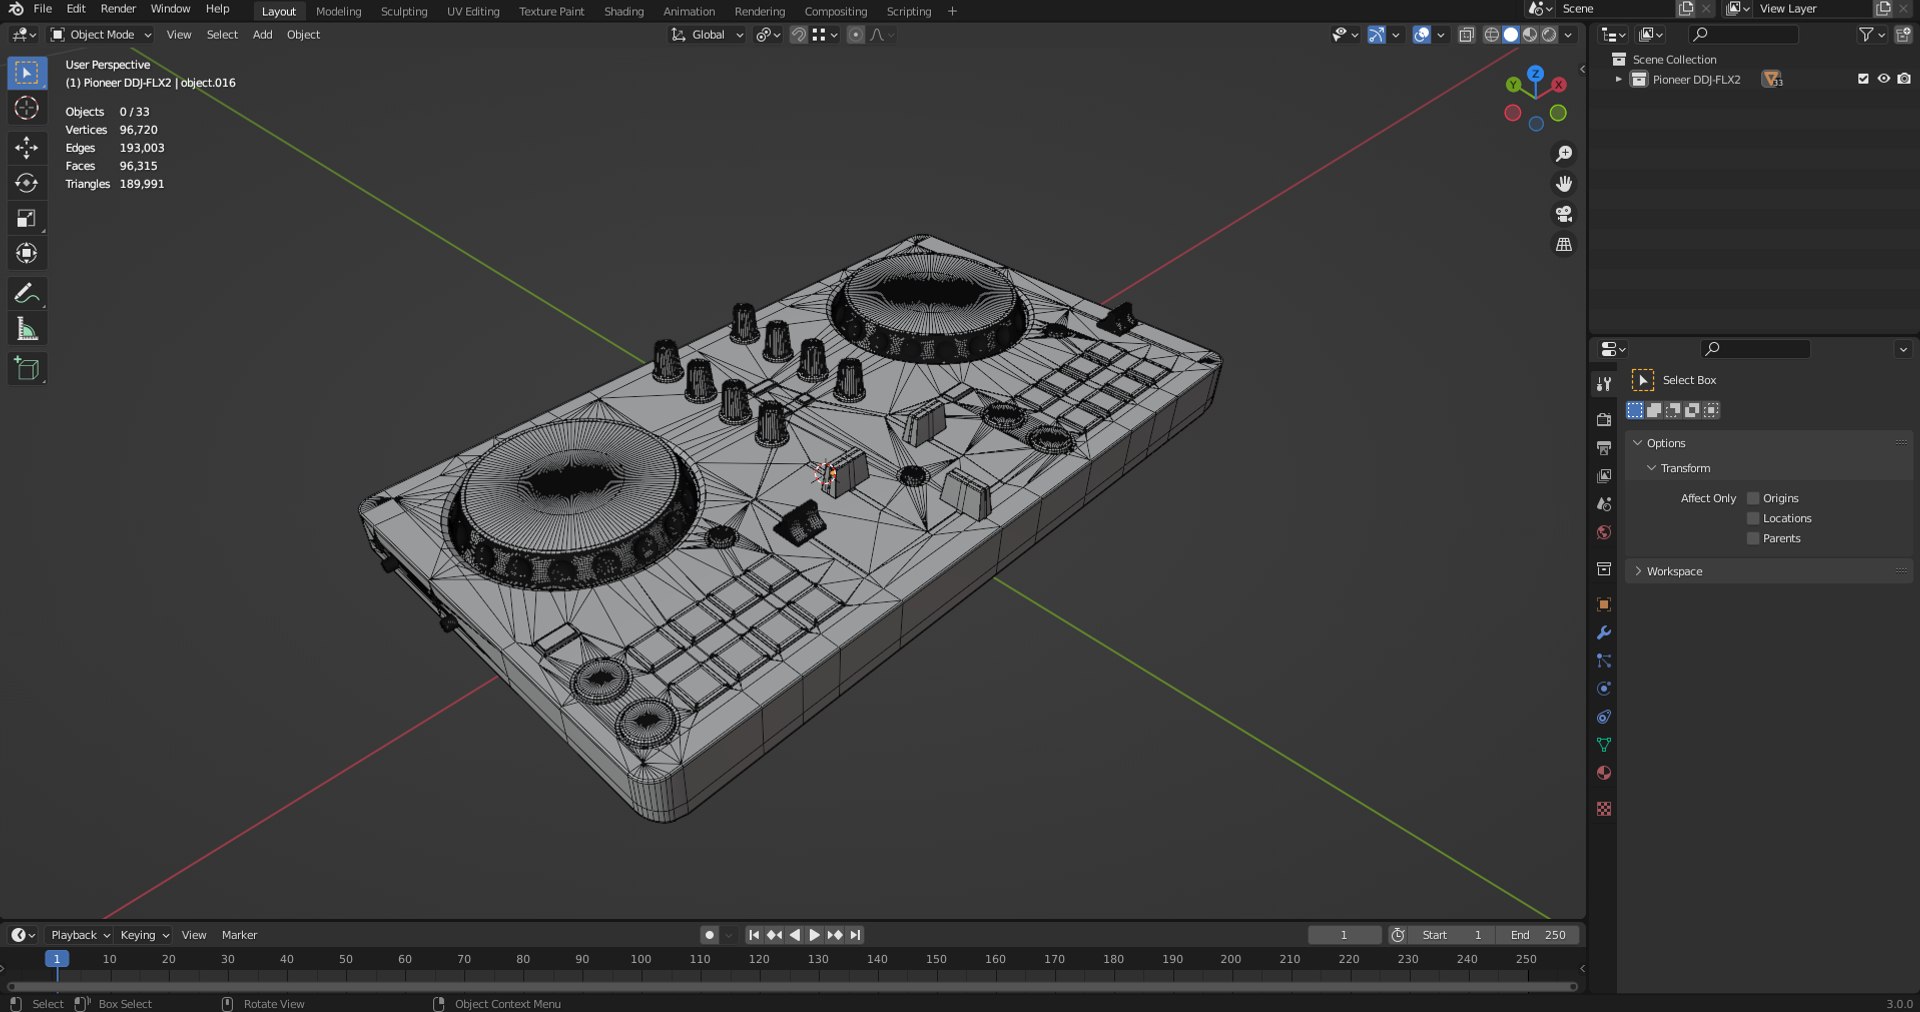Enable Affect Only Parents checkbox

tap(1753, 538)
